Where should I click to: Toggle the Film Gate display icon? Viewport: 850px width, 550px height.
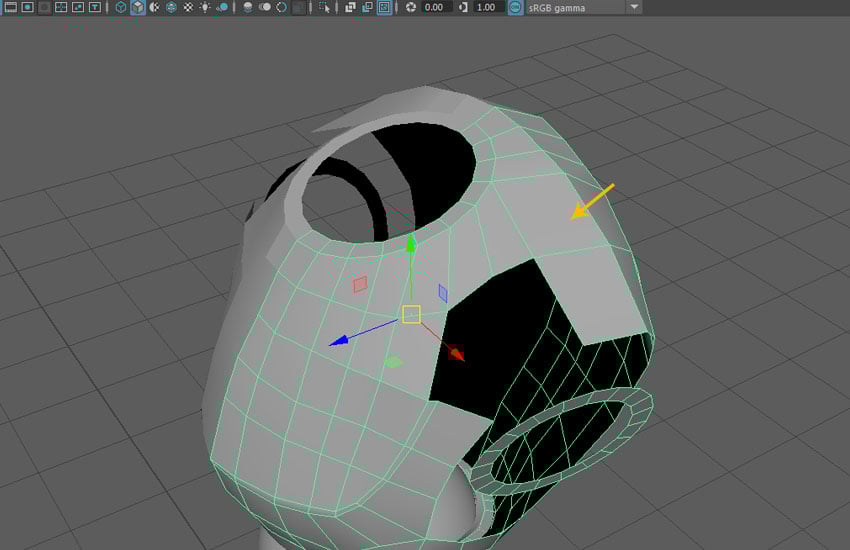click(x=10, y=7)
